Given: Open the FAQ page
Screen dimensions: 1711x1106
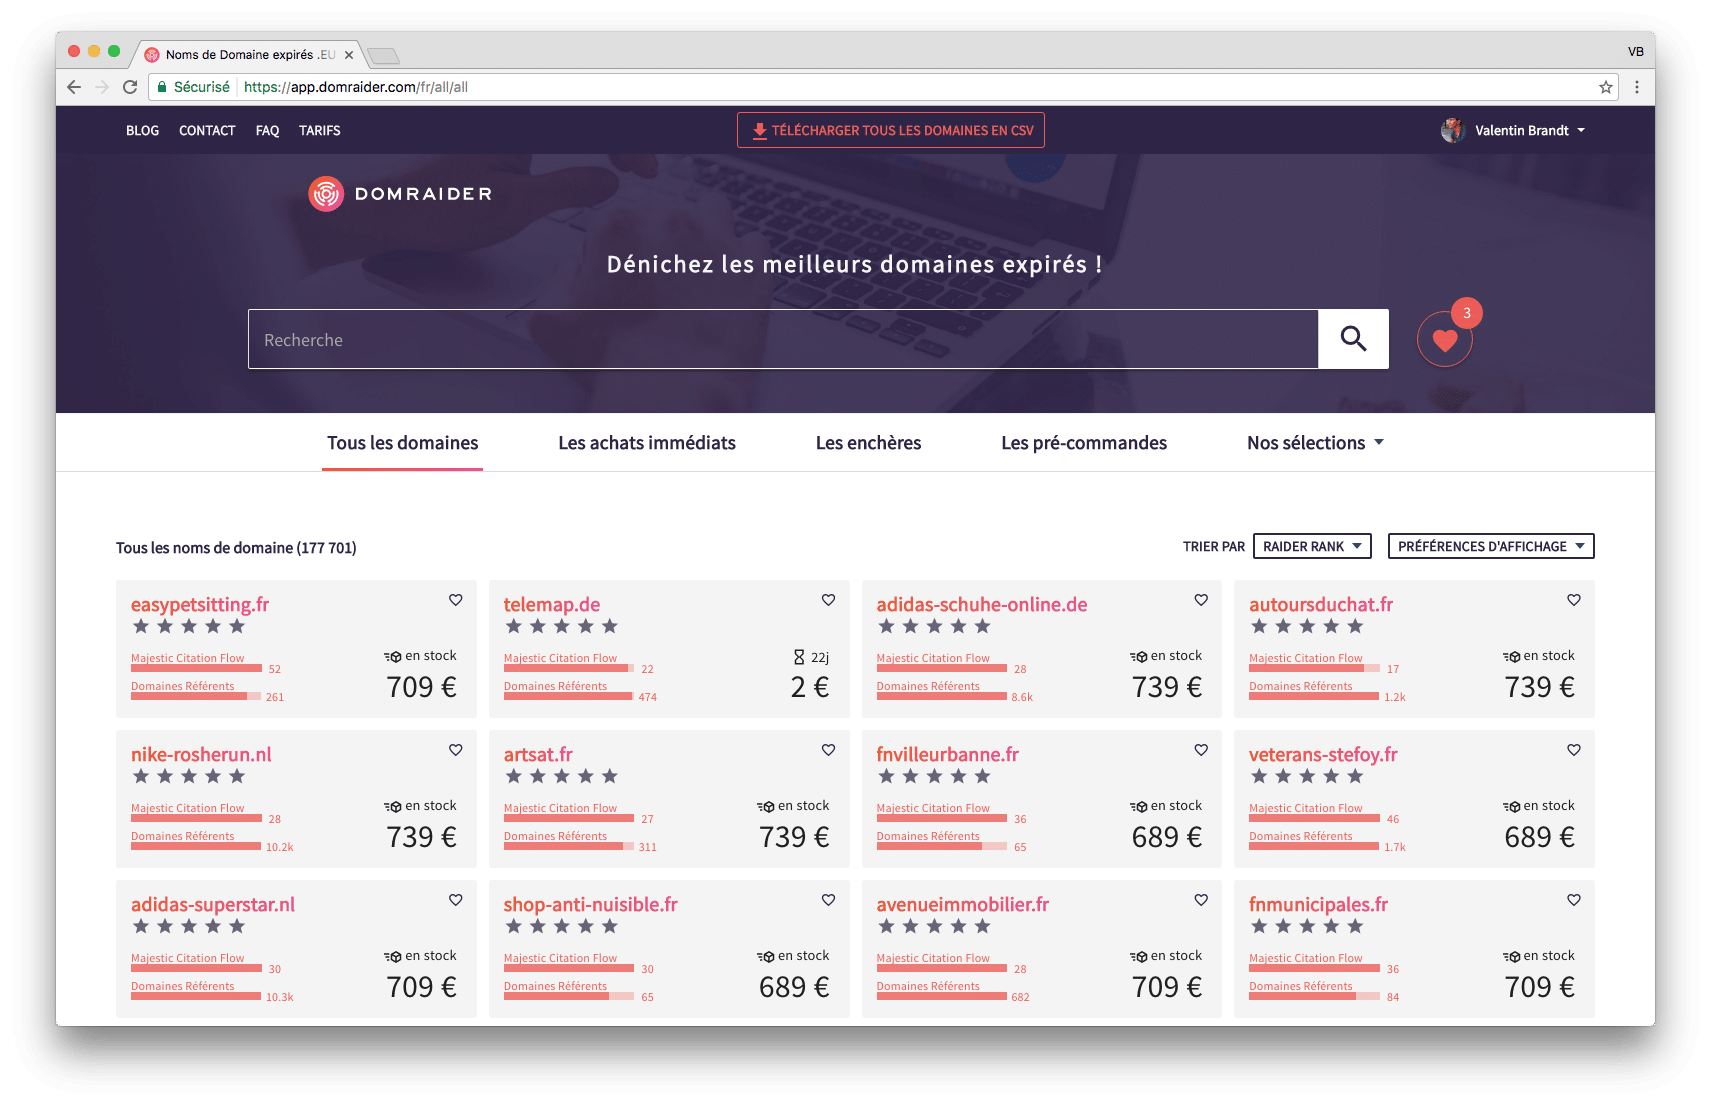Looking at the screenshot, I should coord(267,131).
